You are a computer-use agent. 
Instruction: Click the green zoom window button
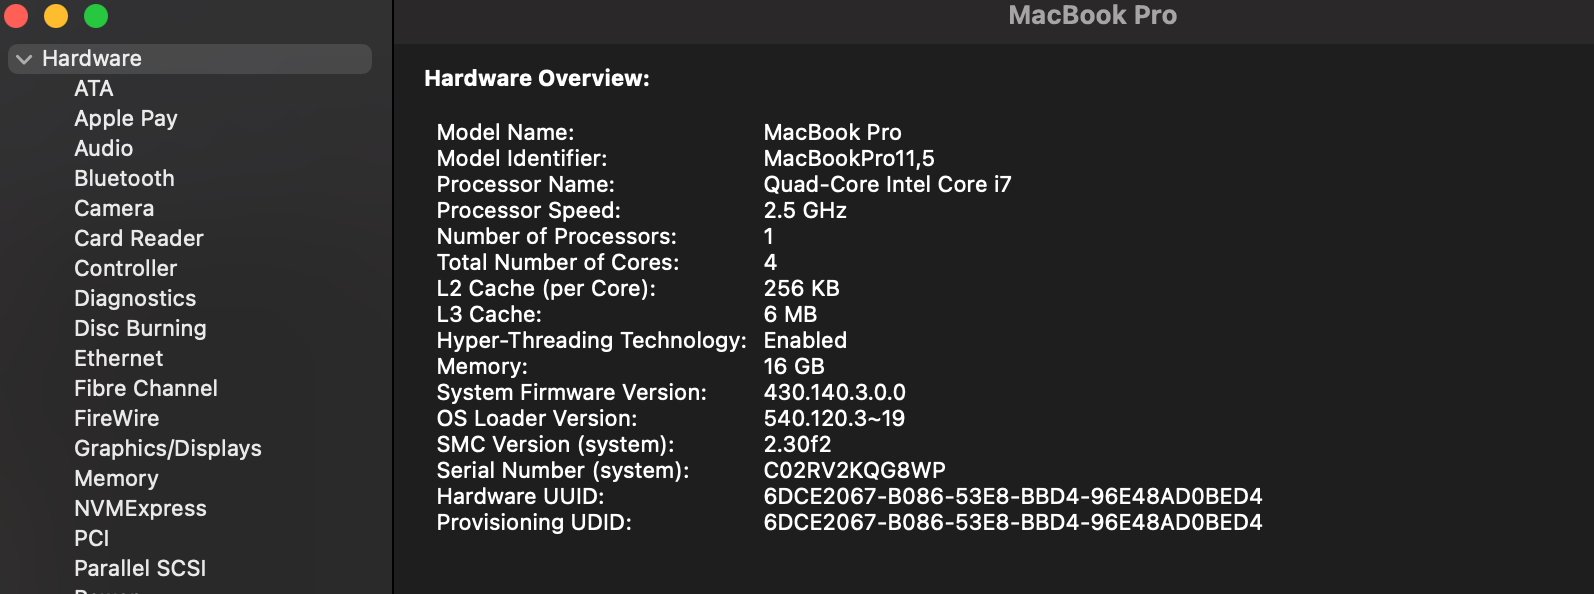[96, 16]
